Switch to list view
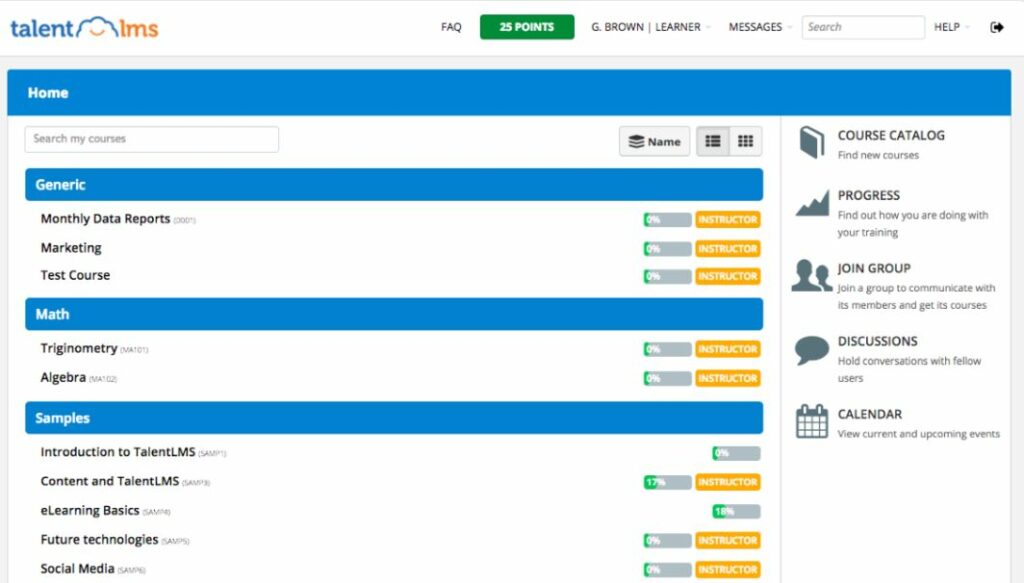This screenshot has width=1024, height=583. [x=712, y=141]
